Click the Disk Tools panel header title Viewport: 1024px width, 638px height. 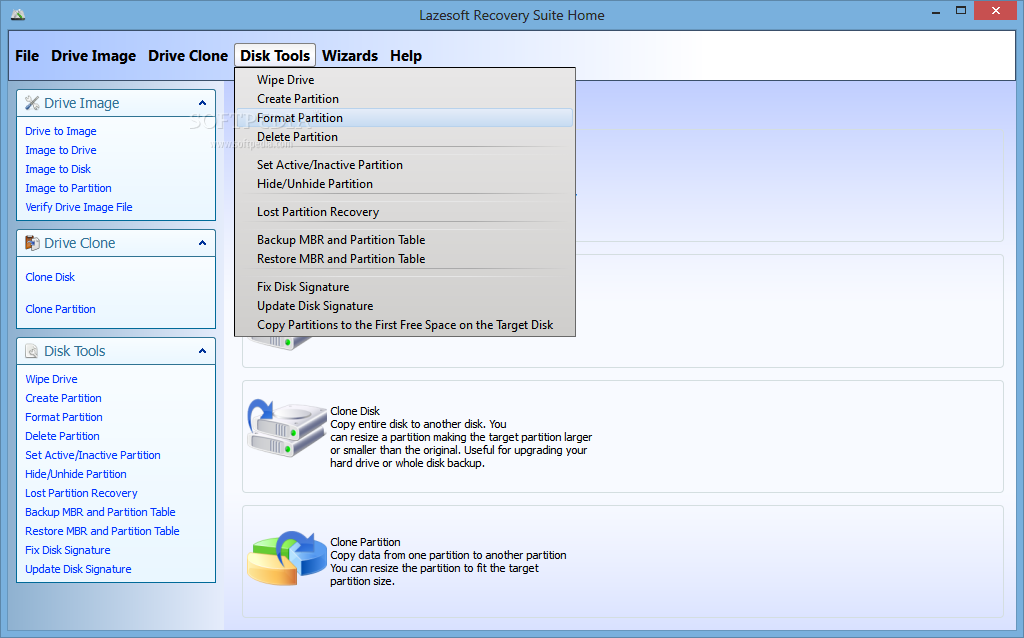[74, 351]
